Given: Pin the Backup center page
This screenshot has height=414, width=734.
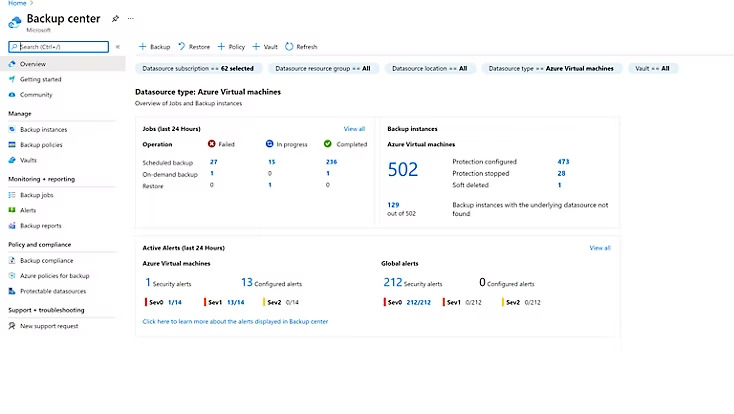Looking at the screenshot, I should (115, 19).
